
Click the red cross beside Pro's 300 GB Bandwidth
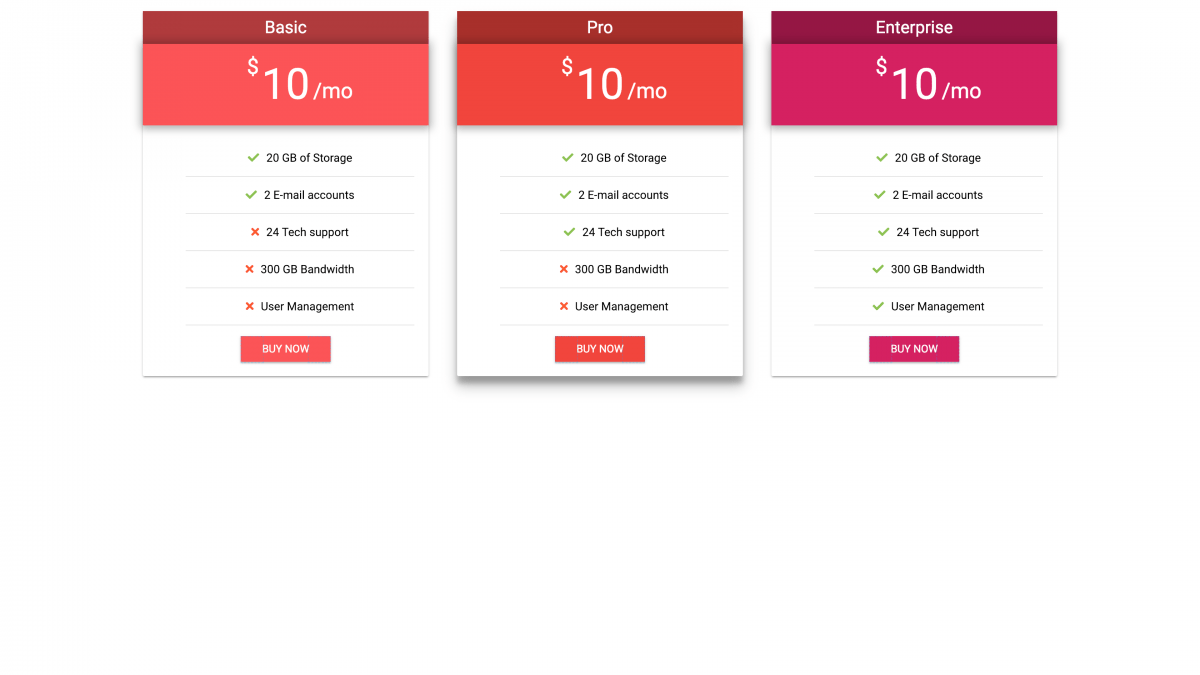[563, 269]
